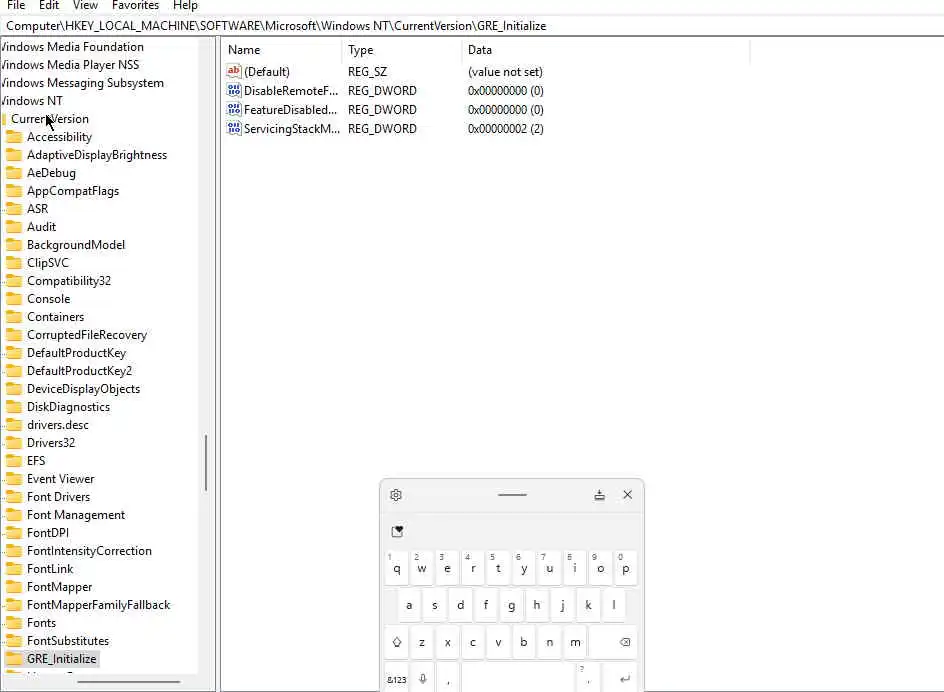Select the CorruptedFileRecovery key
The image size is (944, 692).
click(x=87, y=335)
